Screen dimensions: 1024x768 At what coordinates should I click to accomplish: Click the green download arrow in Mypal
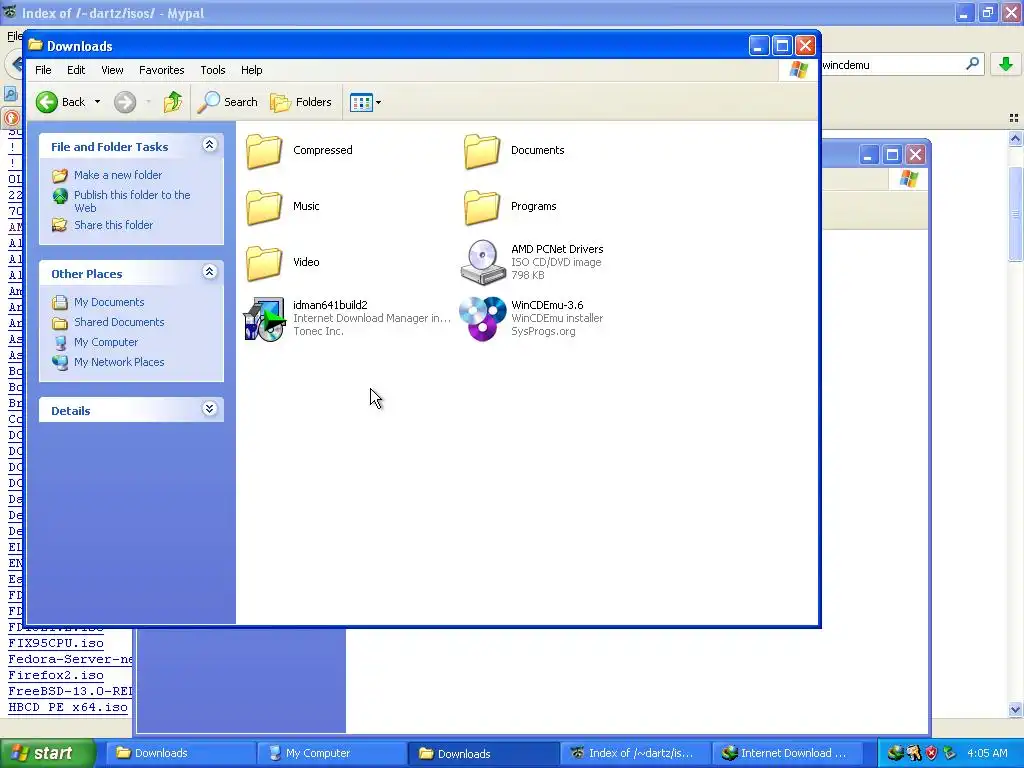[1006, 64]
